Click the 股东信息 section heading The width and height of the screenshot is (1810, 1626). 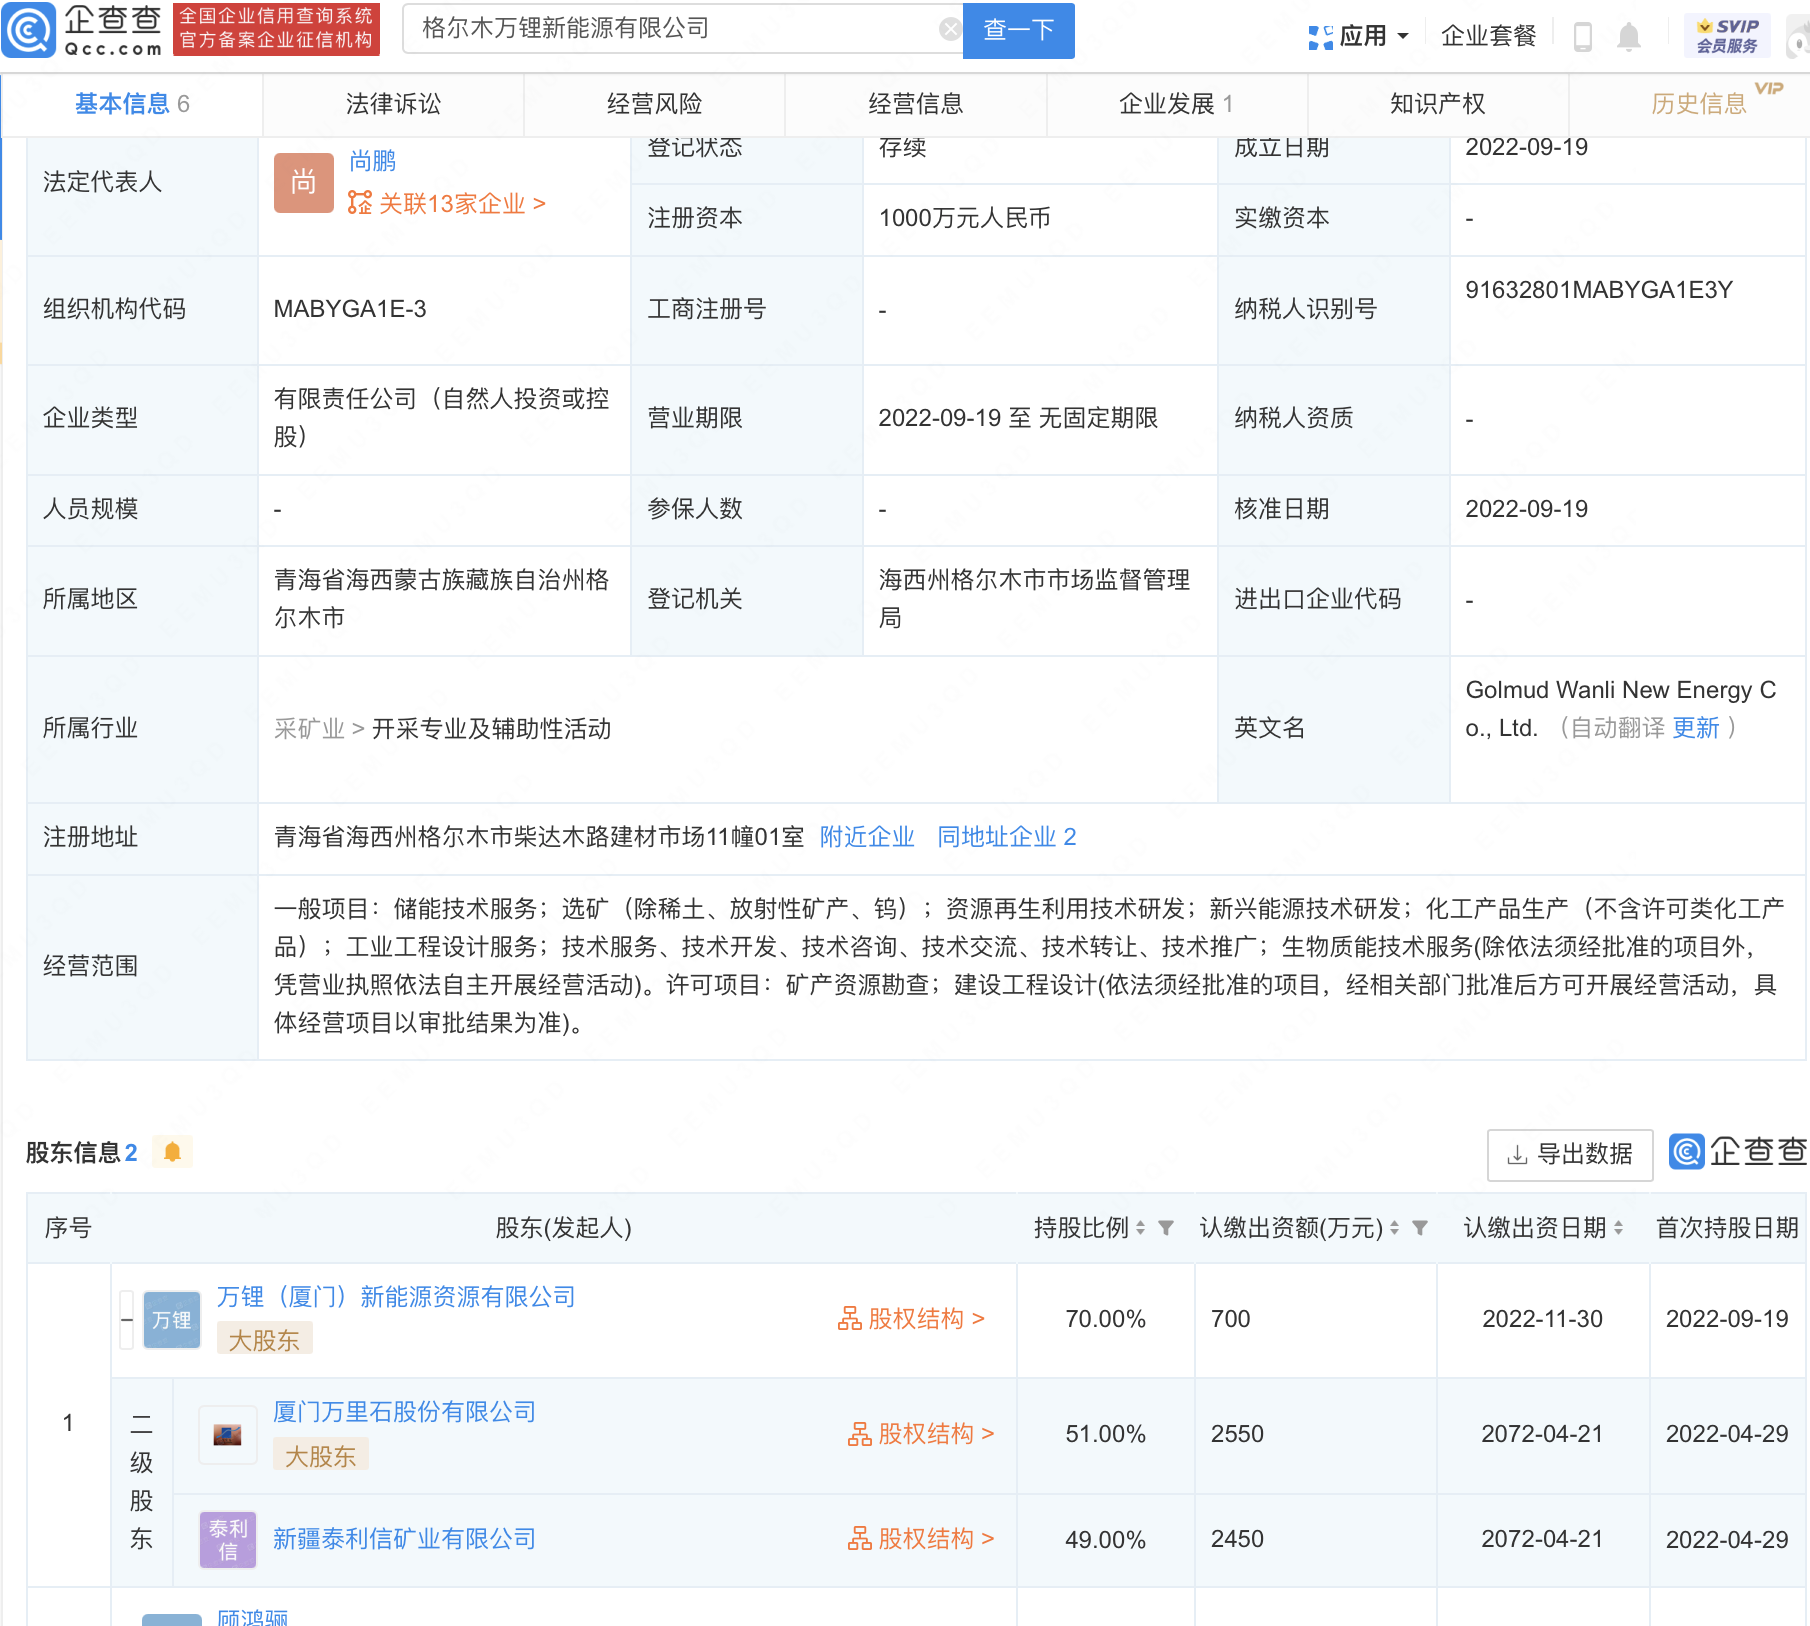(x=73, y=1153)
